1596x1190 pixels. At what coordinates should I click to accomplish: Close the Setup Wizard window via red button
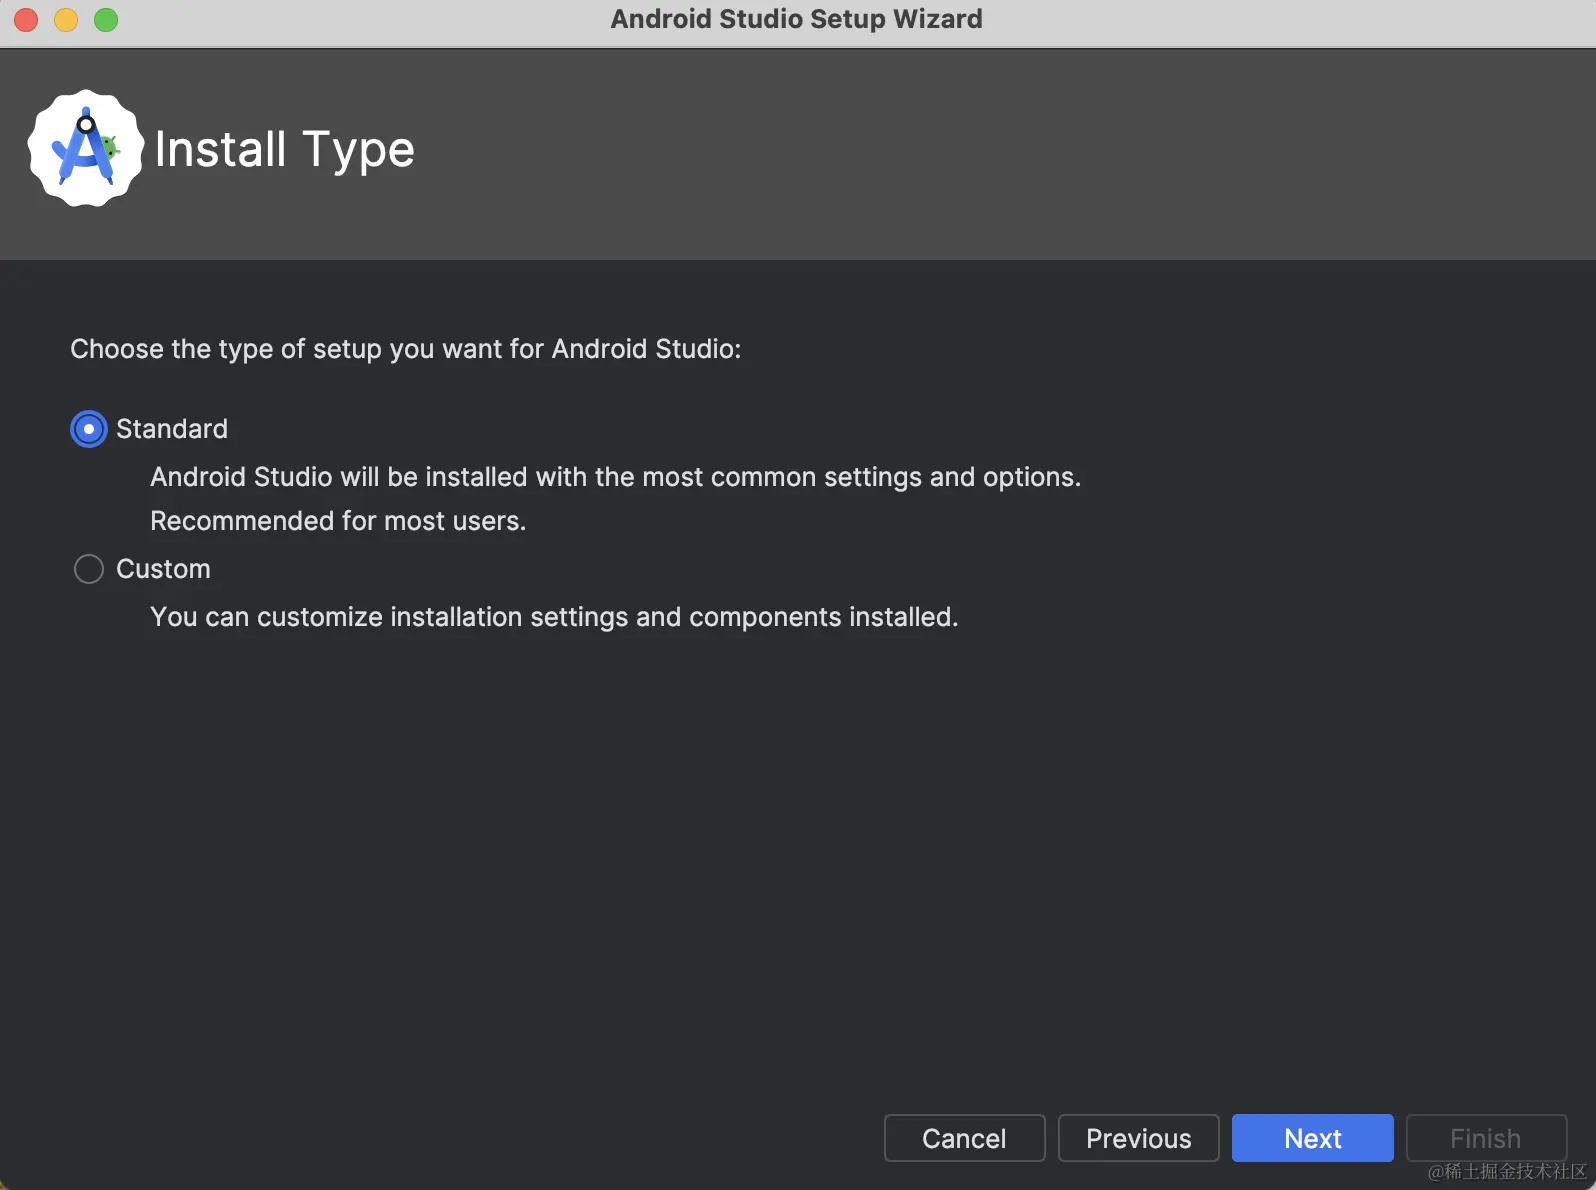click(x=26, y=20)
